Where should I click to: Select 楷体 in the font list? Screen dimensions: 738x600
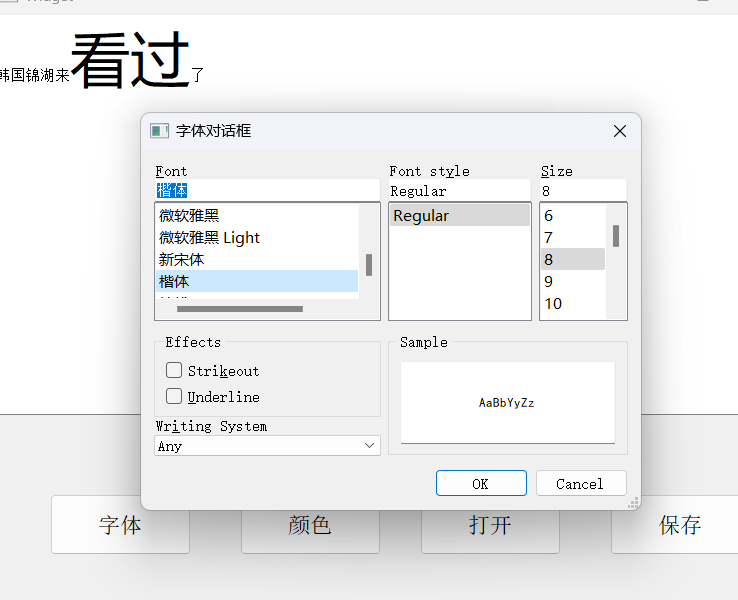174,281
